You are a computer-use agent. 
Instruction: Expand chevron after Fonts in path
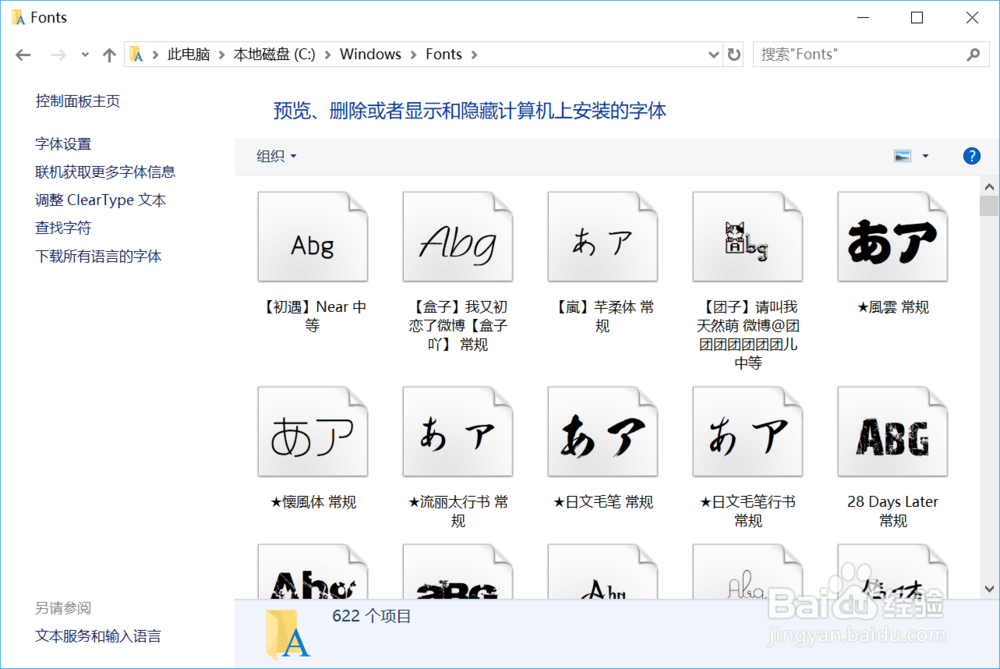pos(474,55)
